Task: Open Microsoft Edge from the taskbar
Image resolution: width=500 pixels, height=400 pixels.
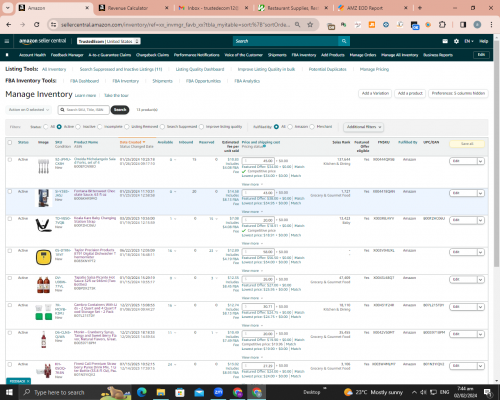Action: 142,392
